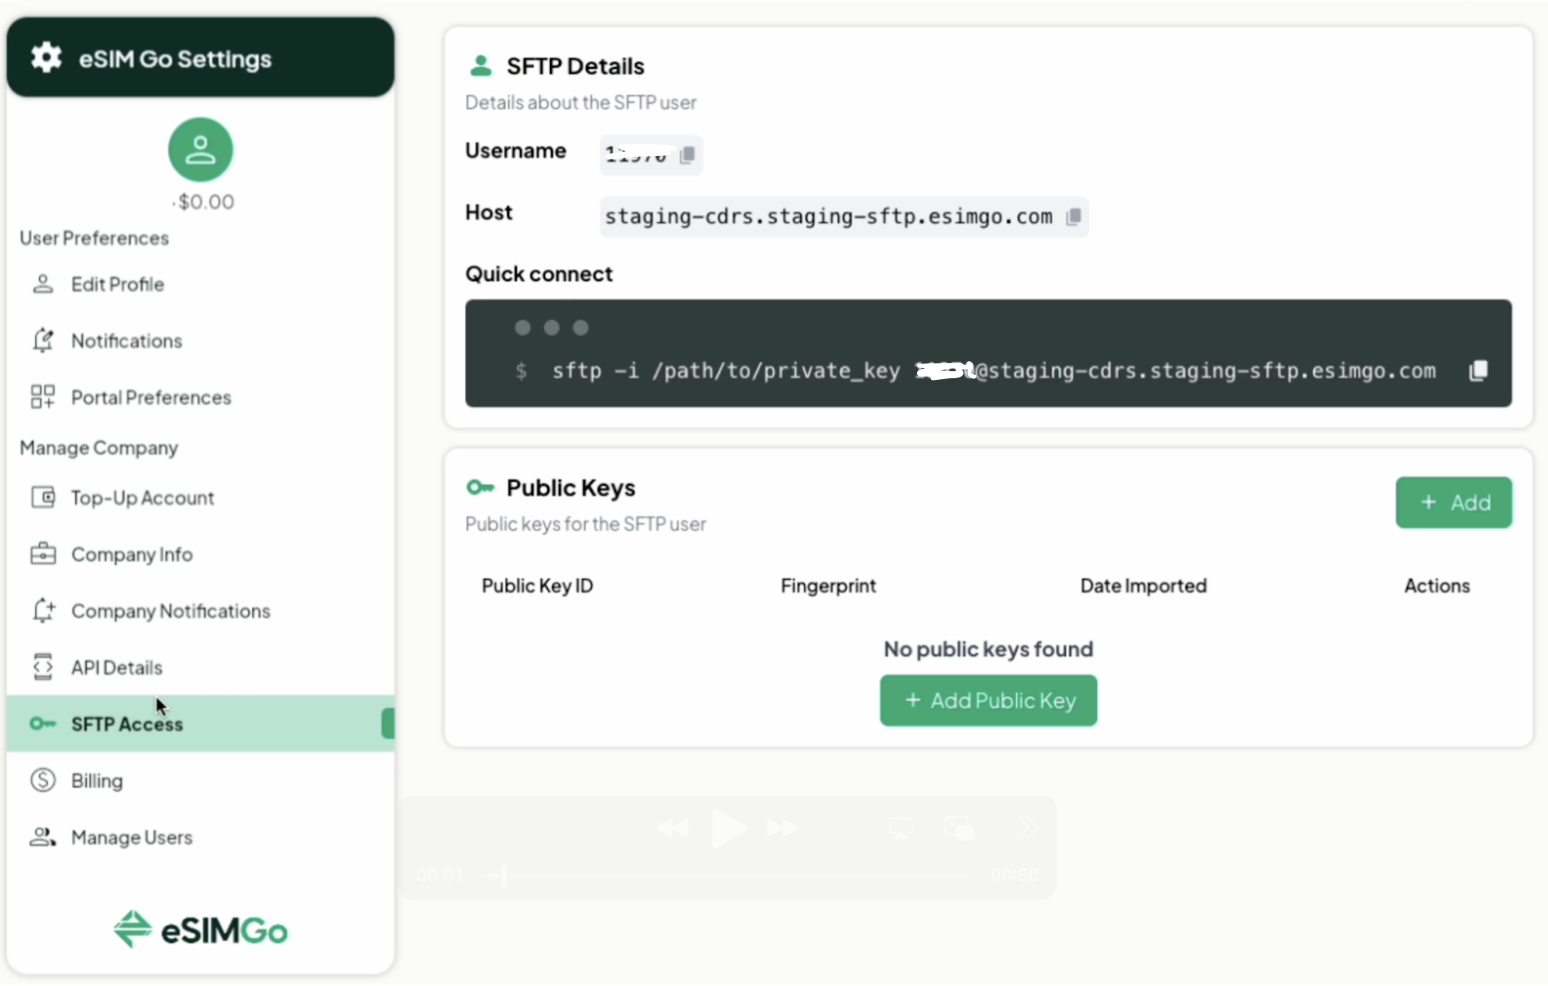This screenshot has height=986, width=1548.
Task: Click the API Details code icon
Action: pos(43,667)
